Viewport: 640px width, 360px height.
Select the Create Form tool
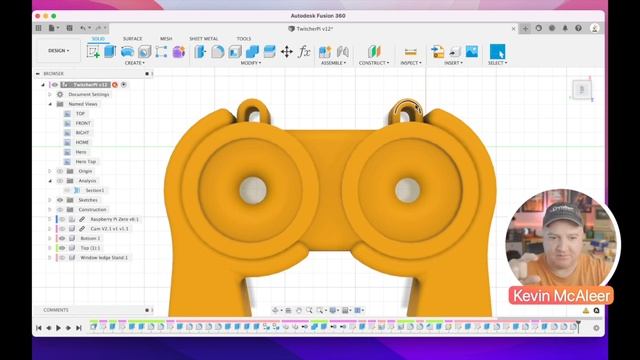[x=179, y=51]
